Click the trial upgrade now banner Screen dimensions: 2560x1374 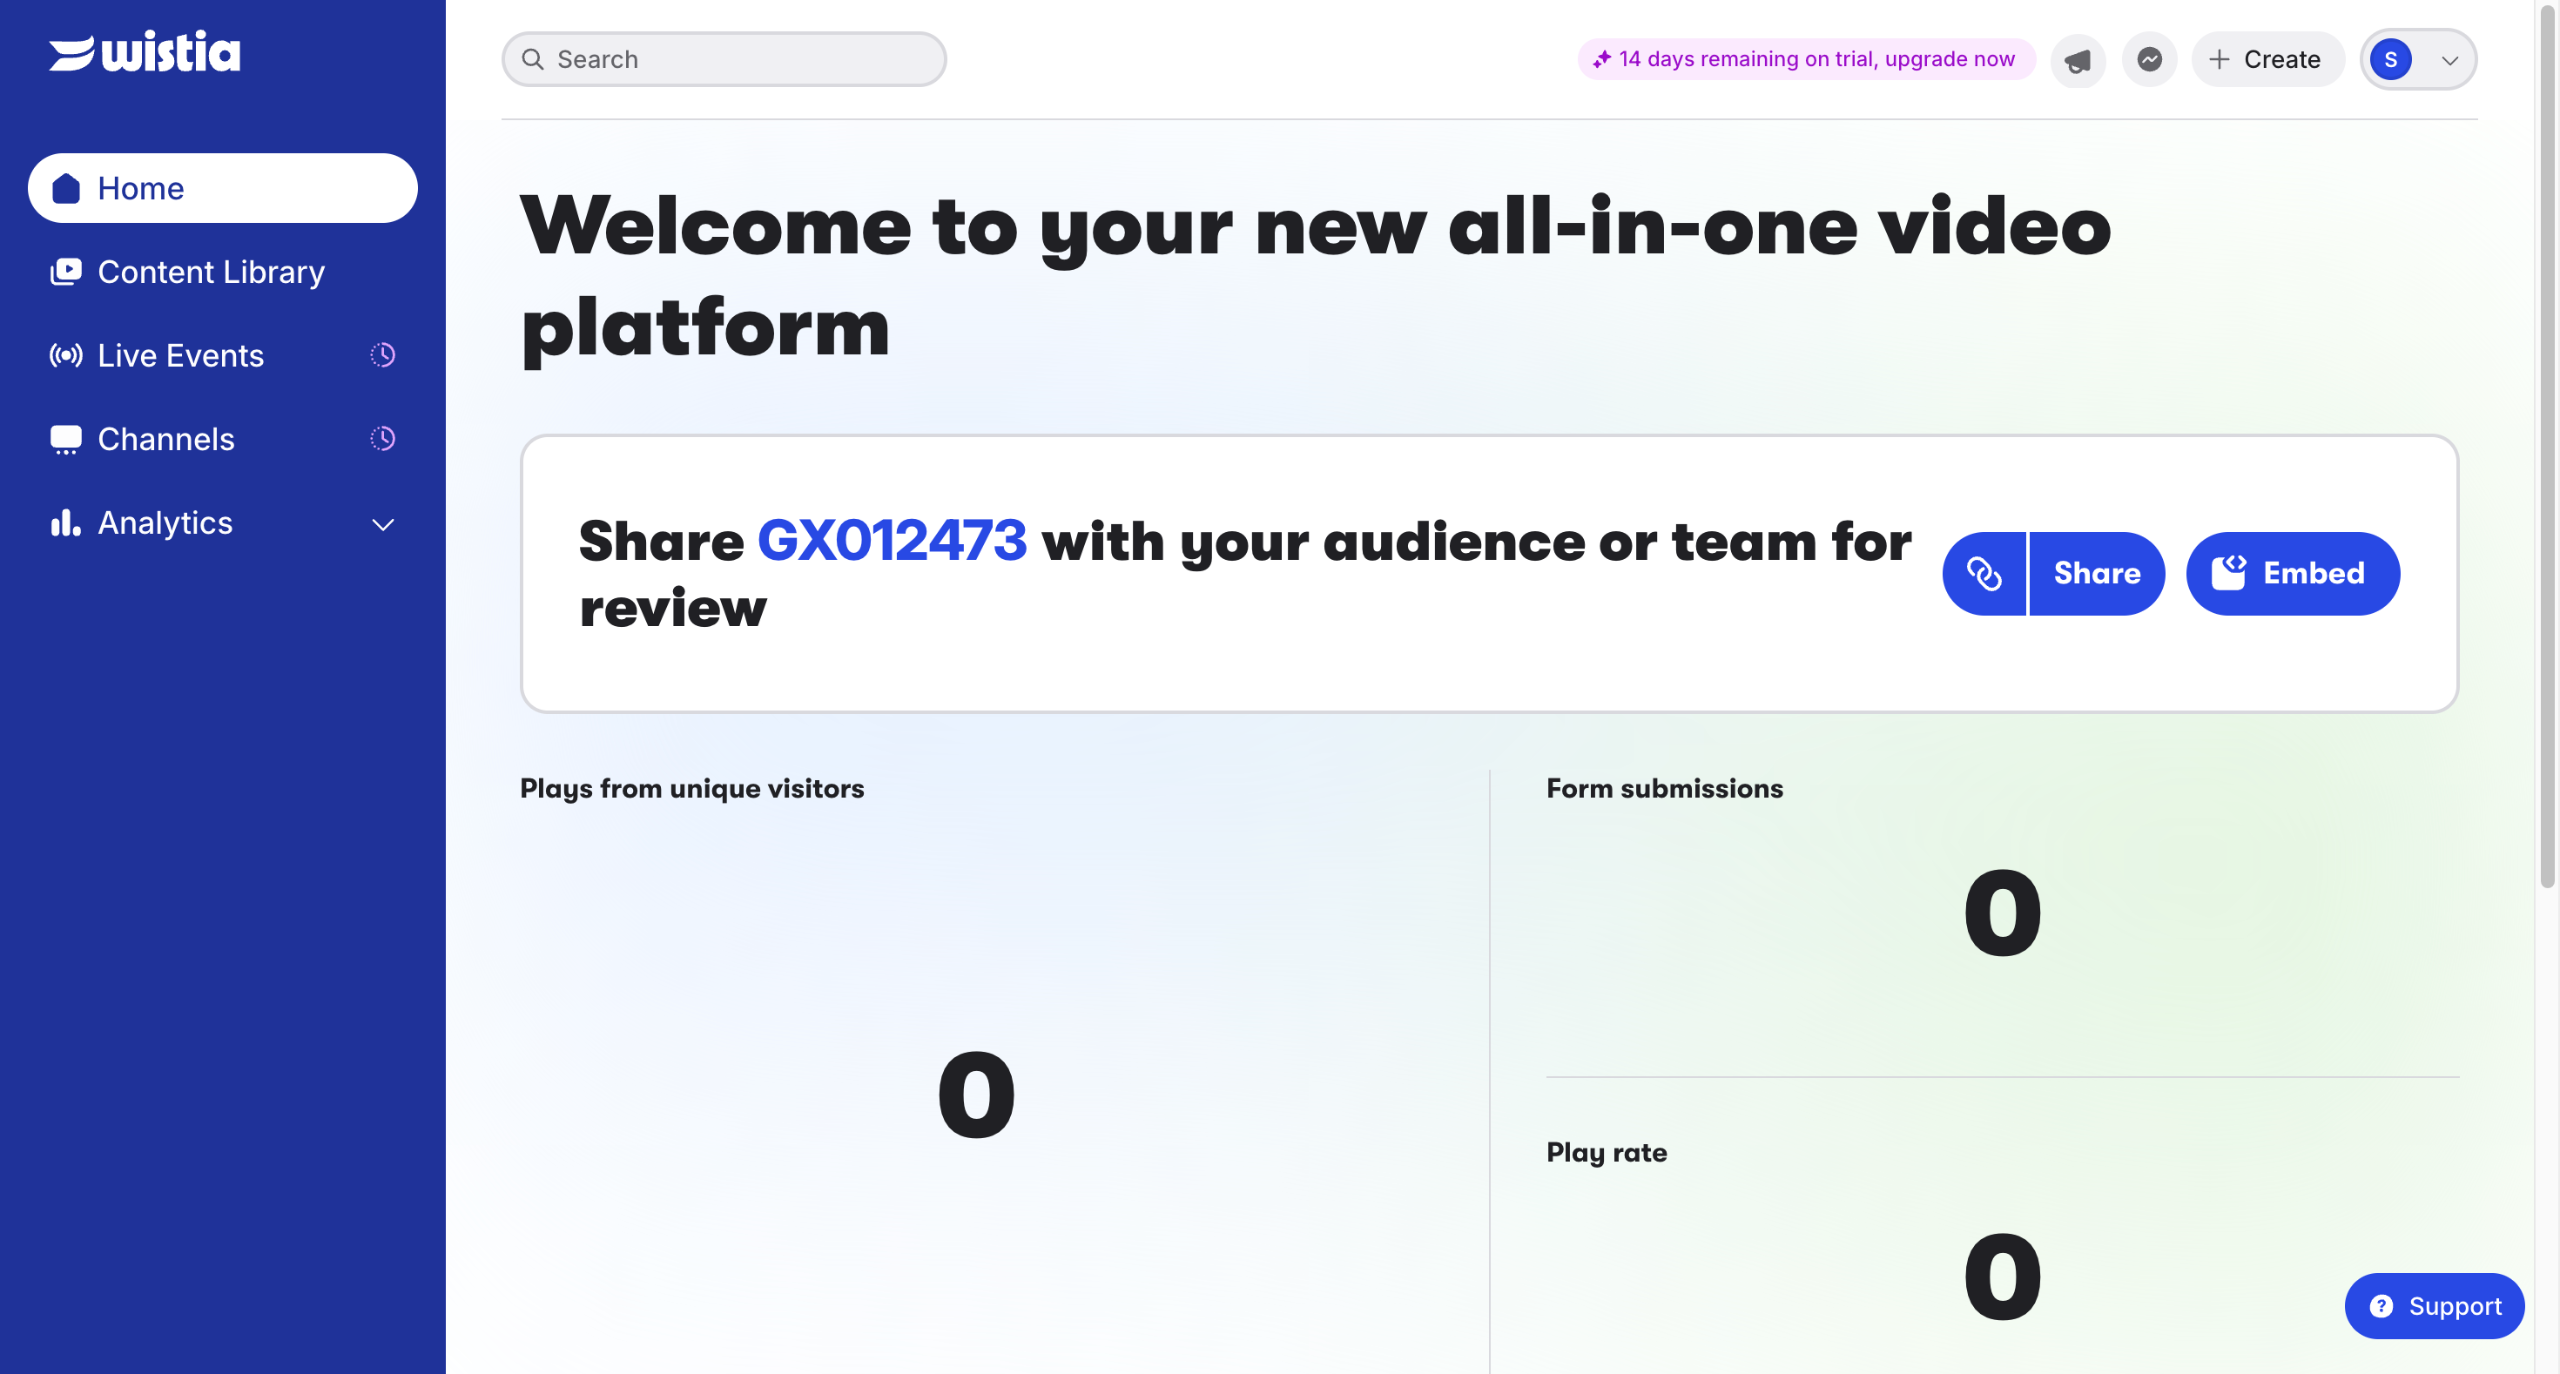coord(1805,59)
